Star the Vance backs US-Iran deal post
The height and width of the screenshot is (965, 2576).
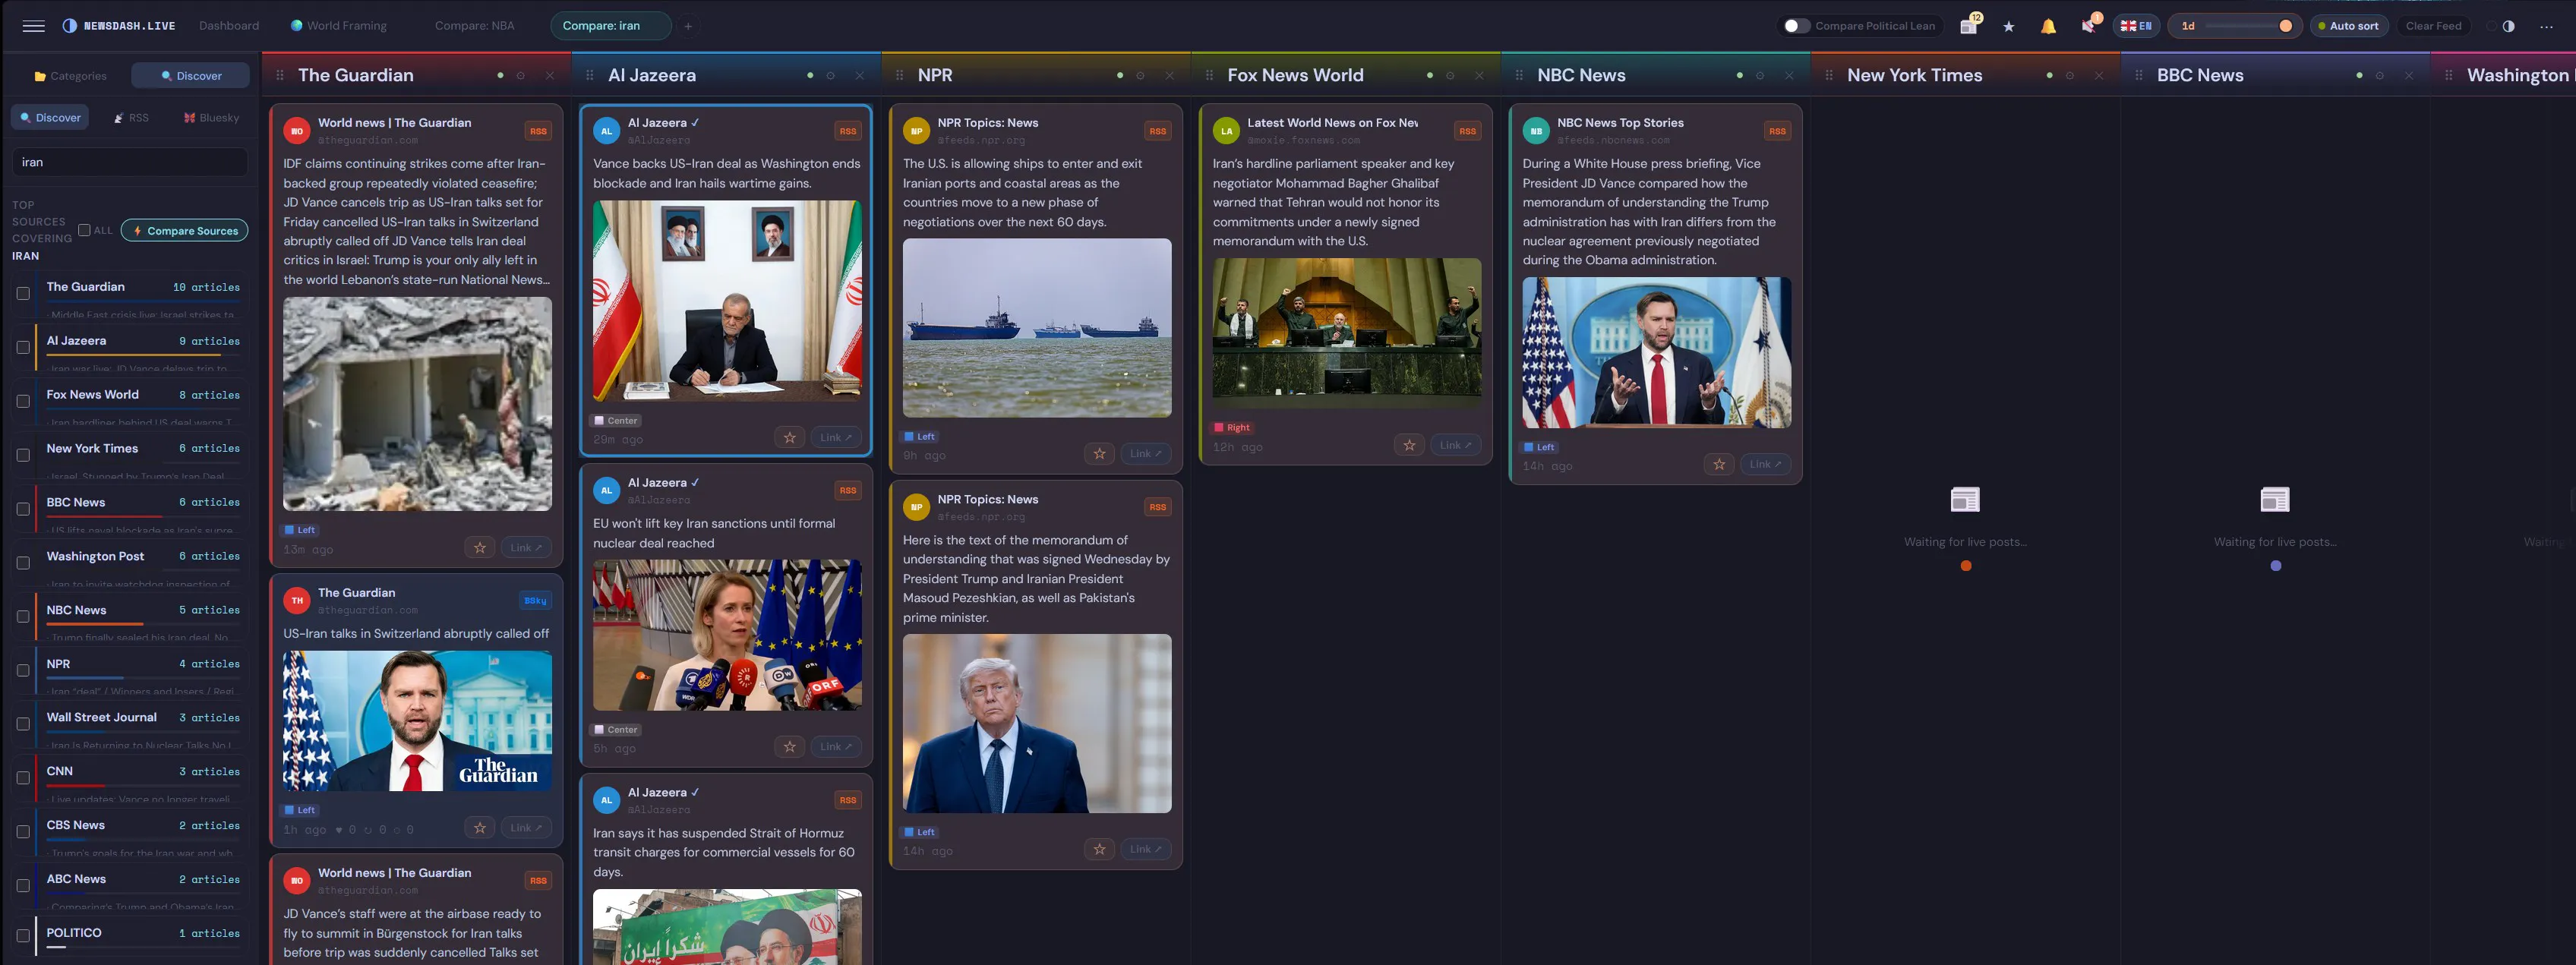pos(790,437)
